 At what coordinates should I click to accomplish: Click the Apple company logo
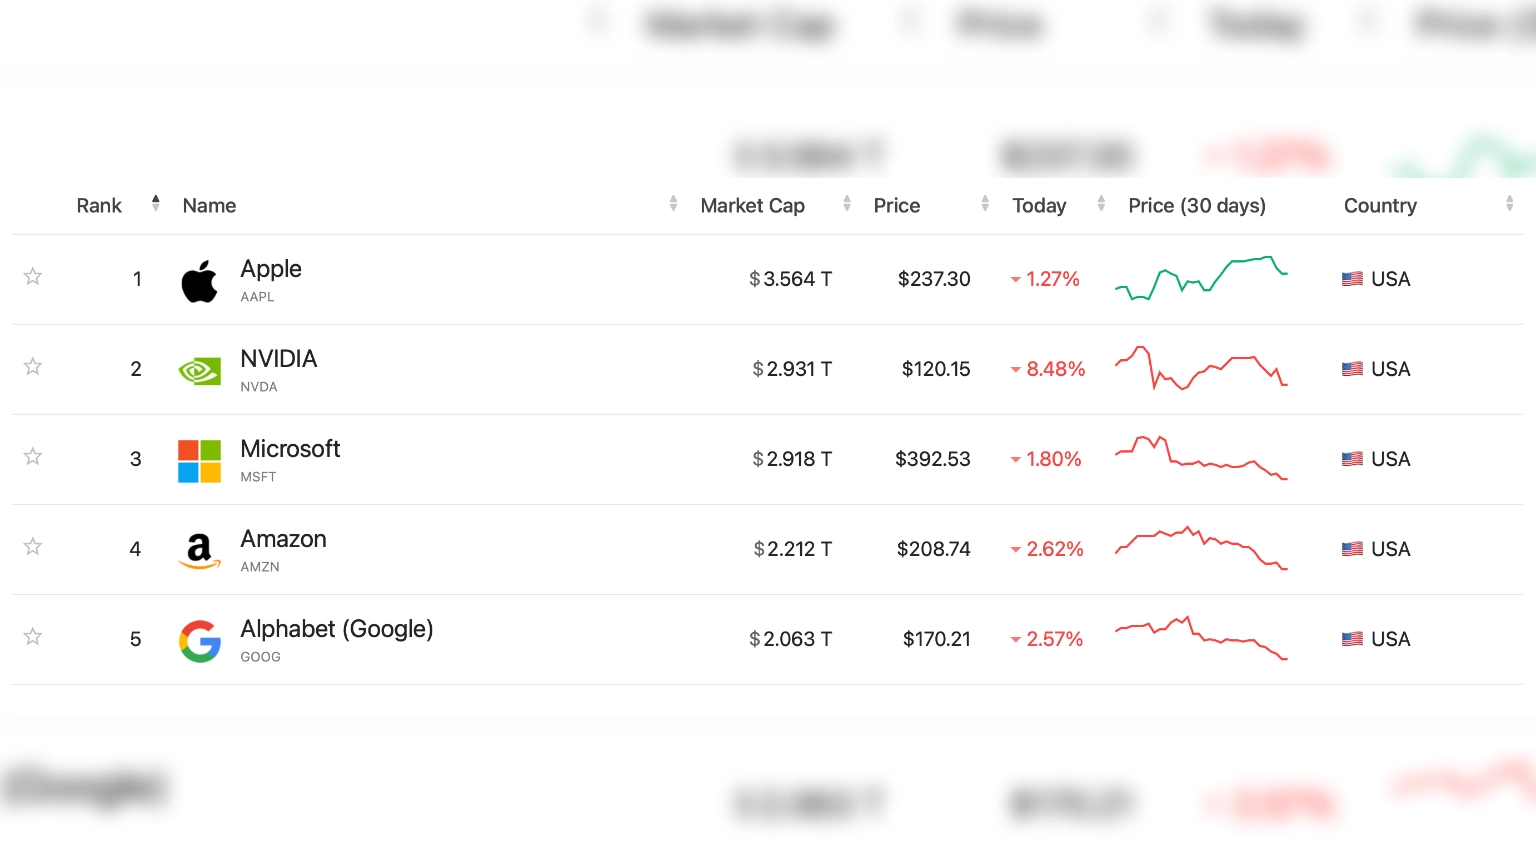point(199,281)
